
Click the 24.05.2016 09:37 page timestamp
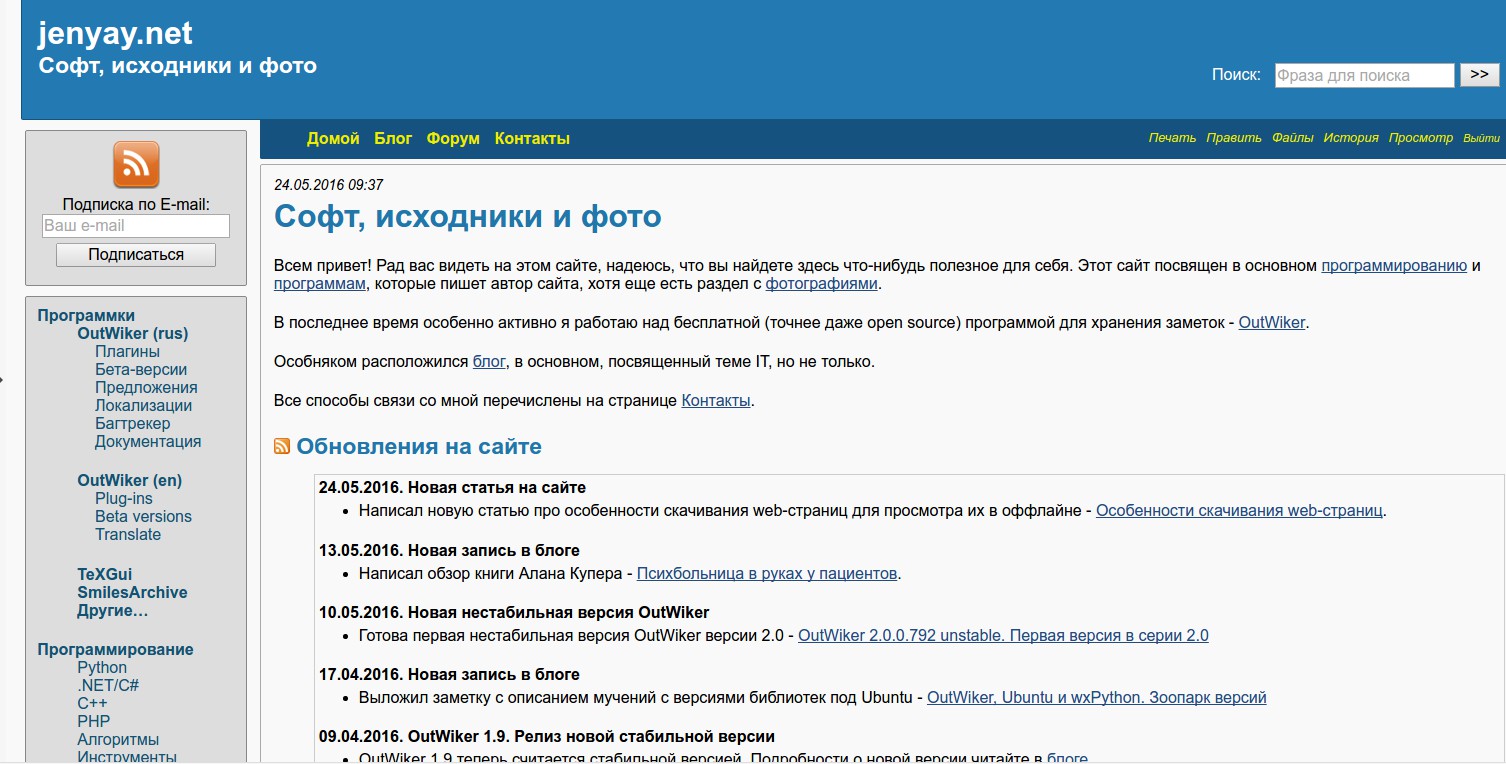(328, 185)
